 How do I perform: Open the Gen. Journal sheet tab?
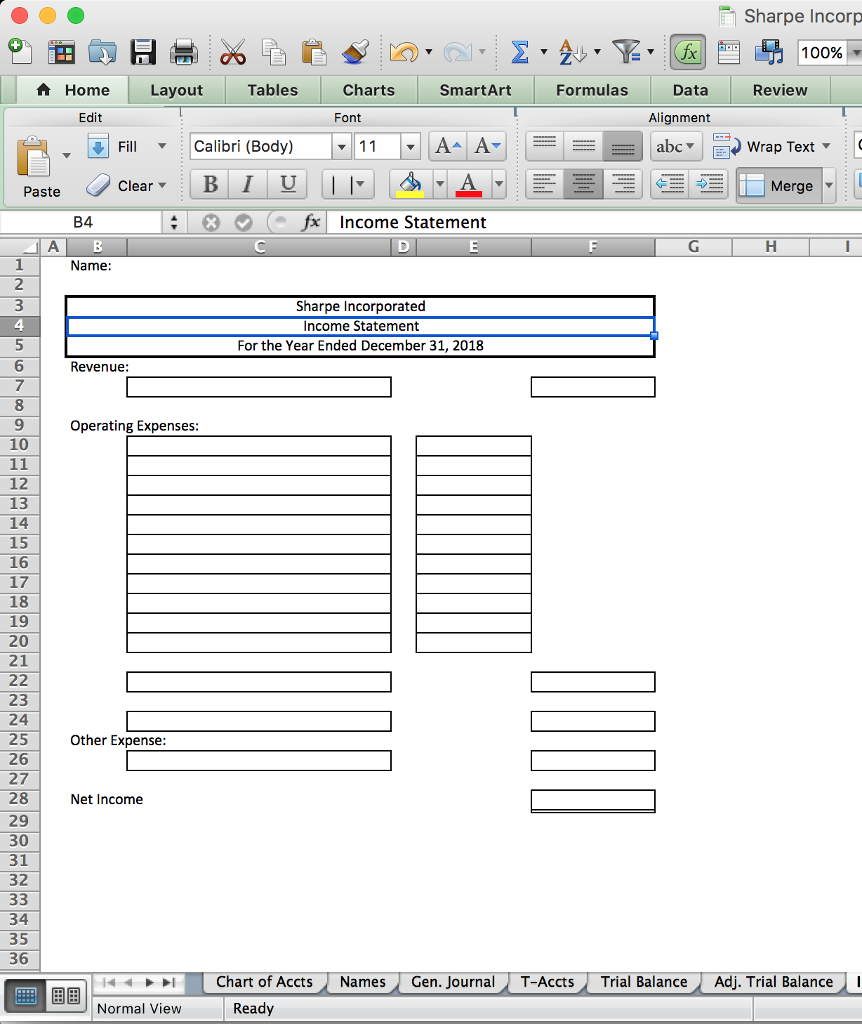click(x=452, y=982)
